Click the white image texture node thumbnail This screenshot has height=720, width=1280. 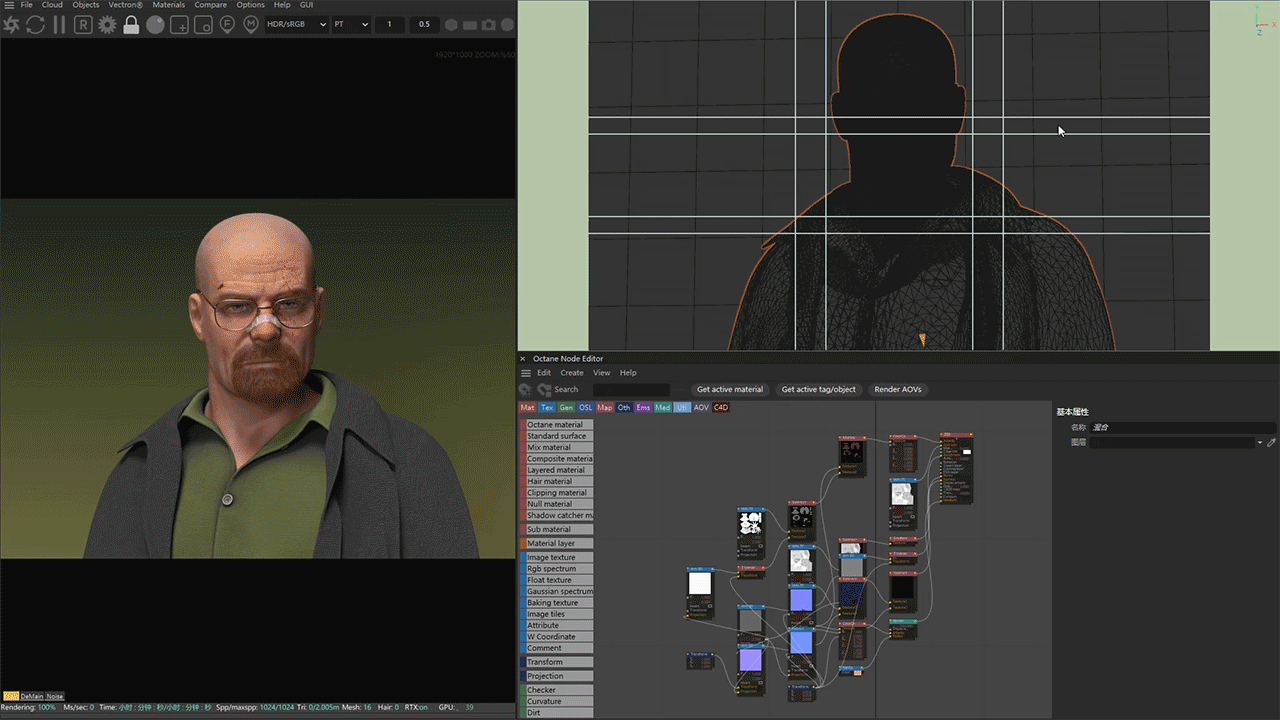point(700,583)
